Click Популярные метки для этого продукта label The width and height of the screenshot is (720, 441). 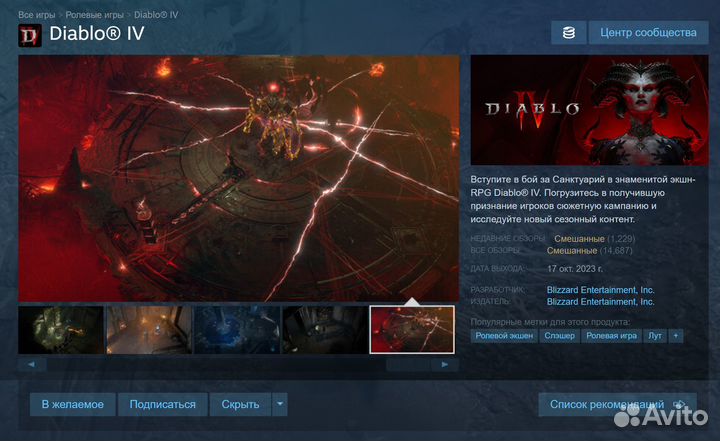coord(550,322)
